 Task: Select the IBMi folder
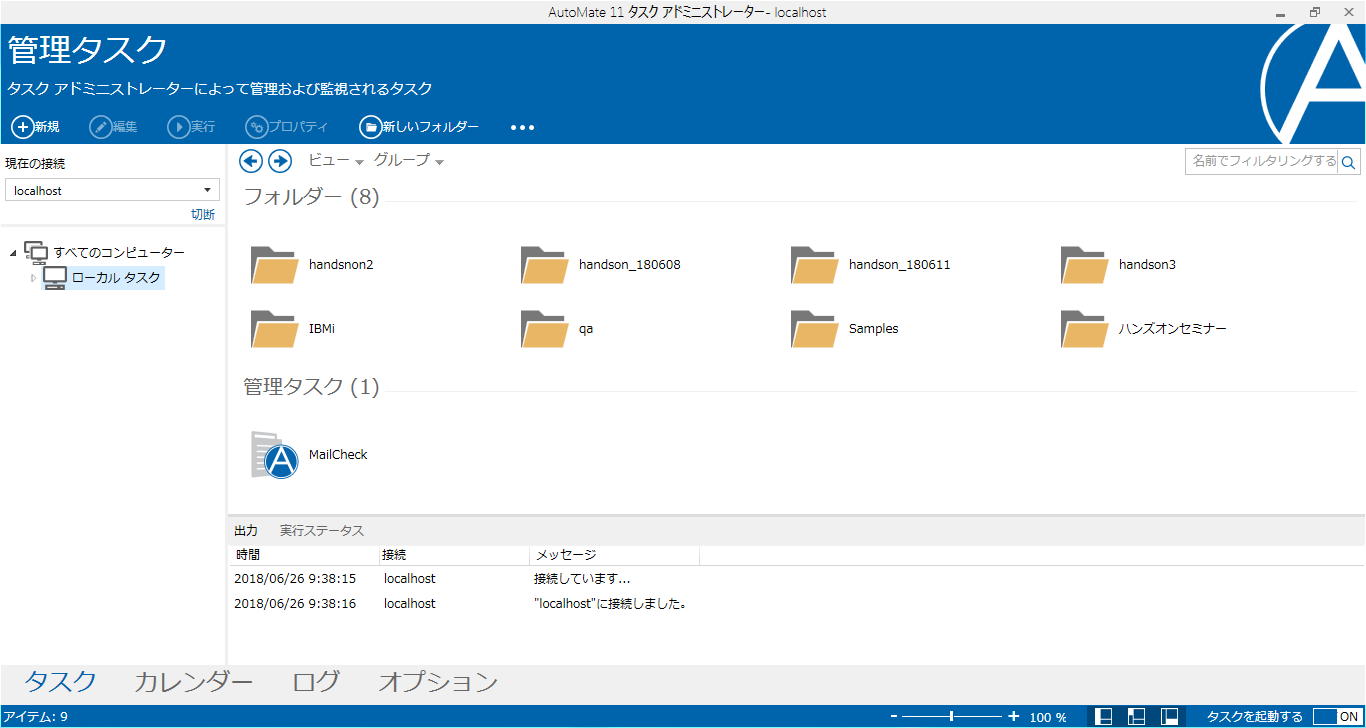(x=292, y=328)
